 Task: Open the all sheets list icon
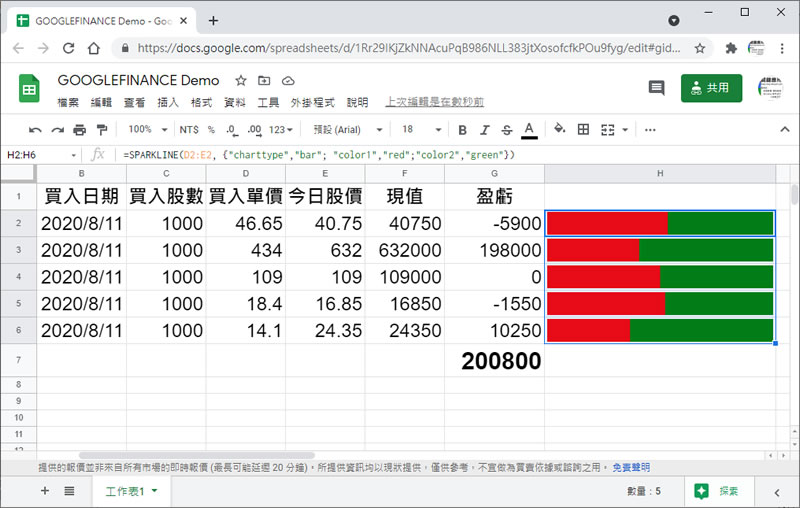coord(69,491)
